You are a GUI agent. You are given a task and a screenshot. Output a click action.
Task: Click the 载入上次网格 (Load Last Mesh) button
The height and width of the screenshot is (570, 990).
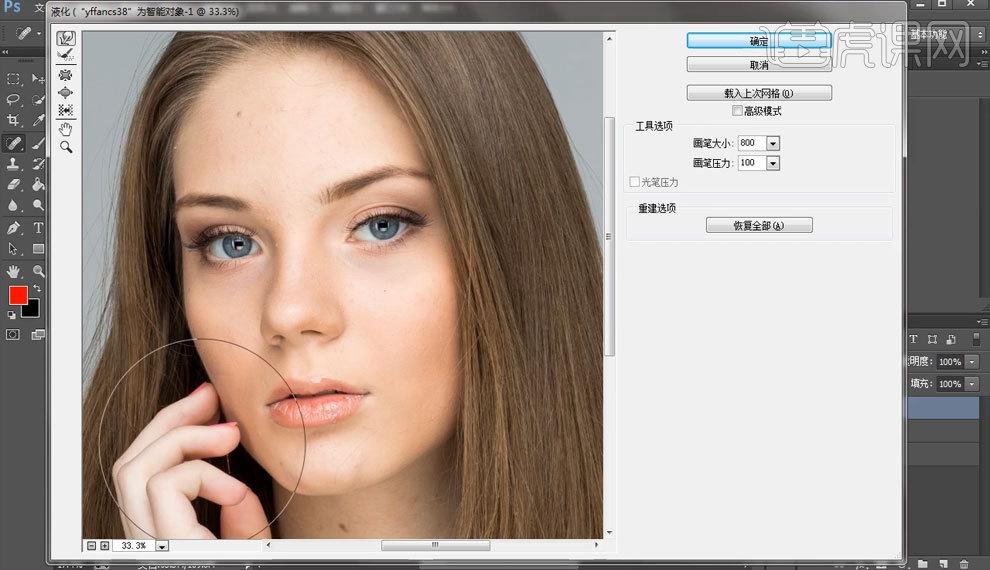759,93
